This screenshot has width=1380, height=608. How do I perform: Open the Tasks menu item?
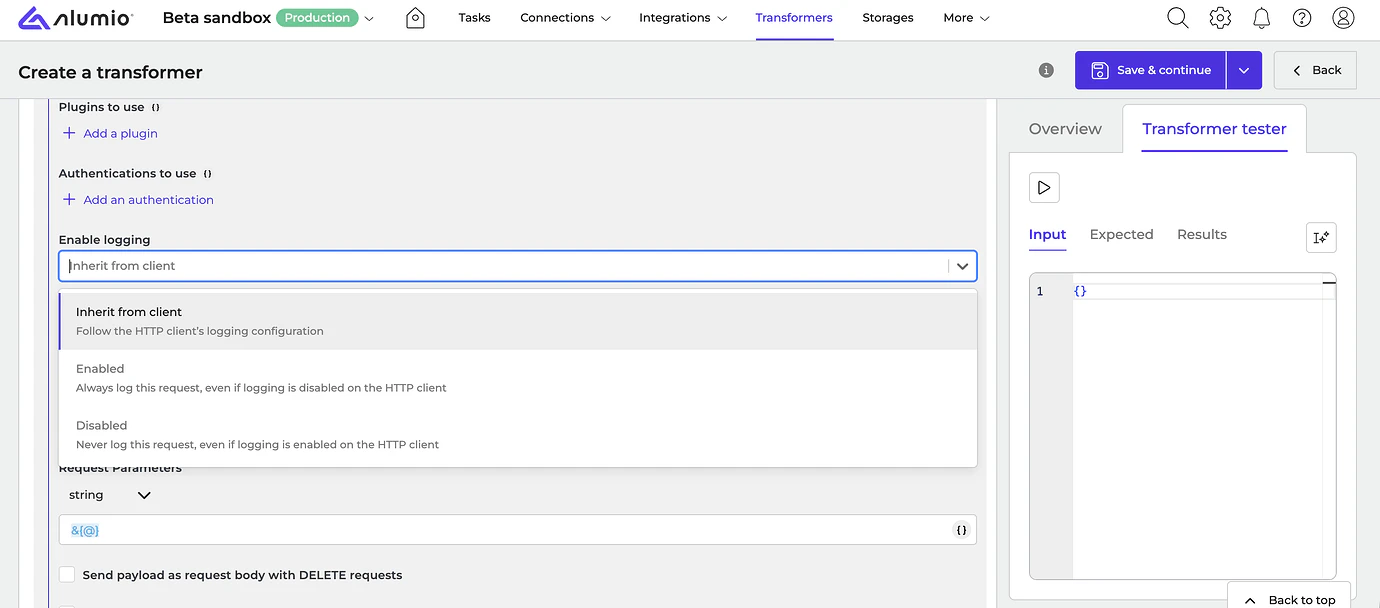point(474,18)
